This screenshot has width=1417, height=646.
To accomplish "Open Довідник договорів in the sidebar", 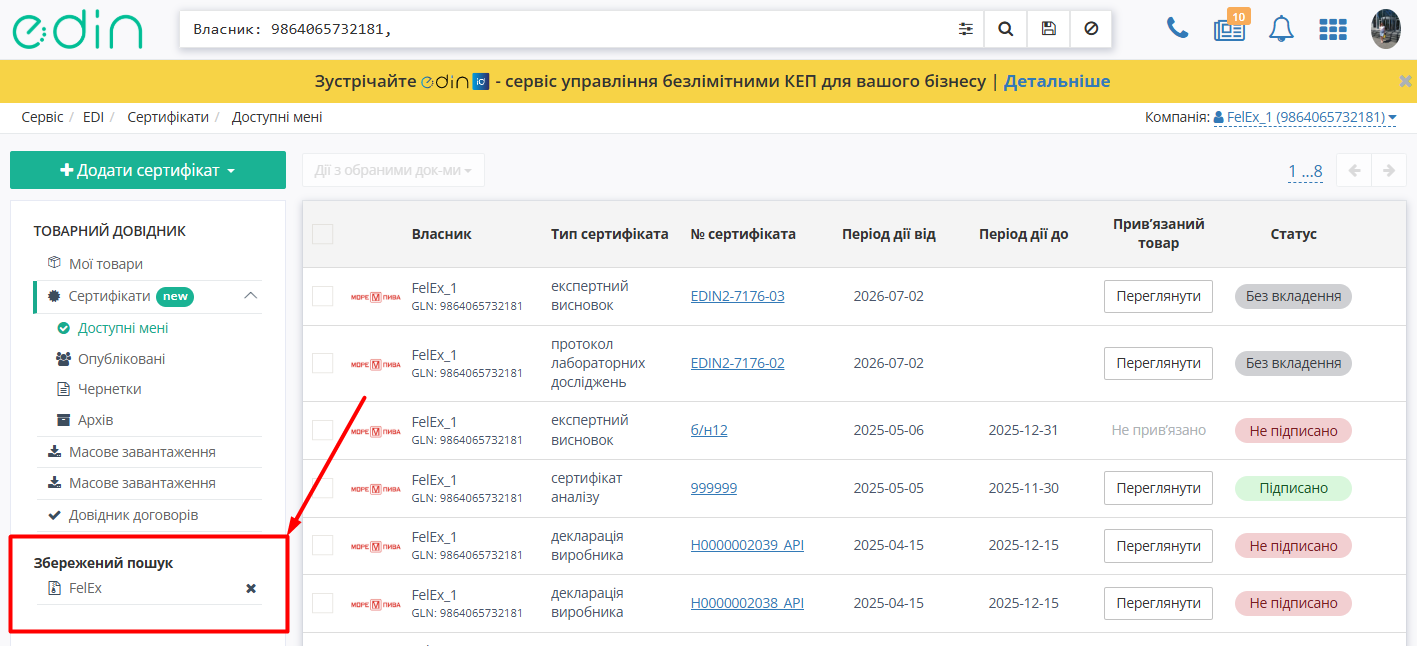I will [133, 515].
